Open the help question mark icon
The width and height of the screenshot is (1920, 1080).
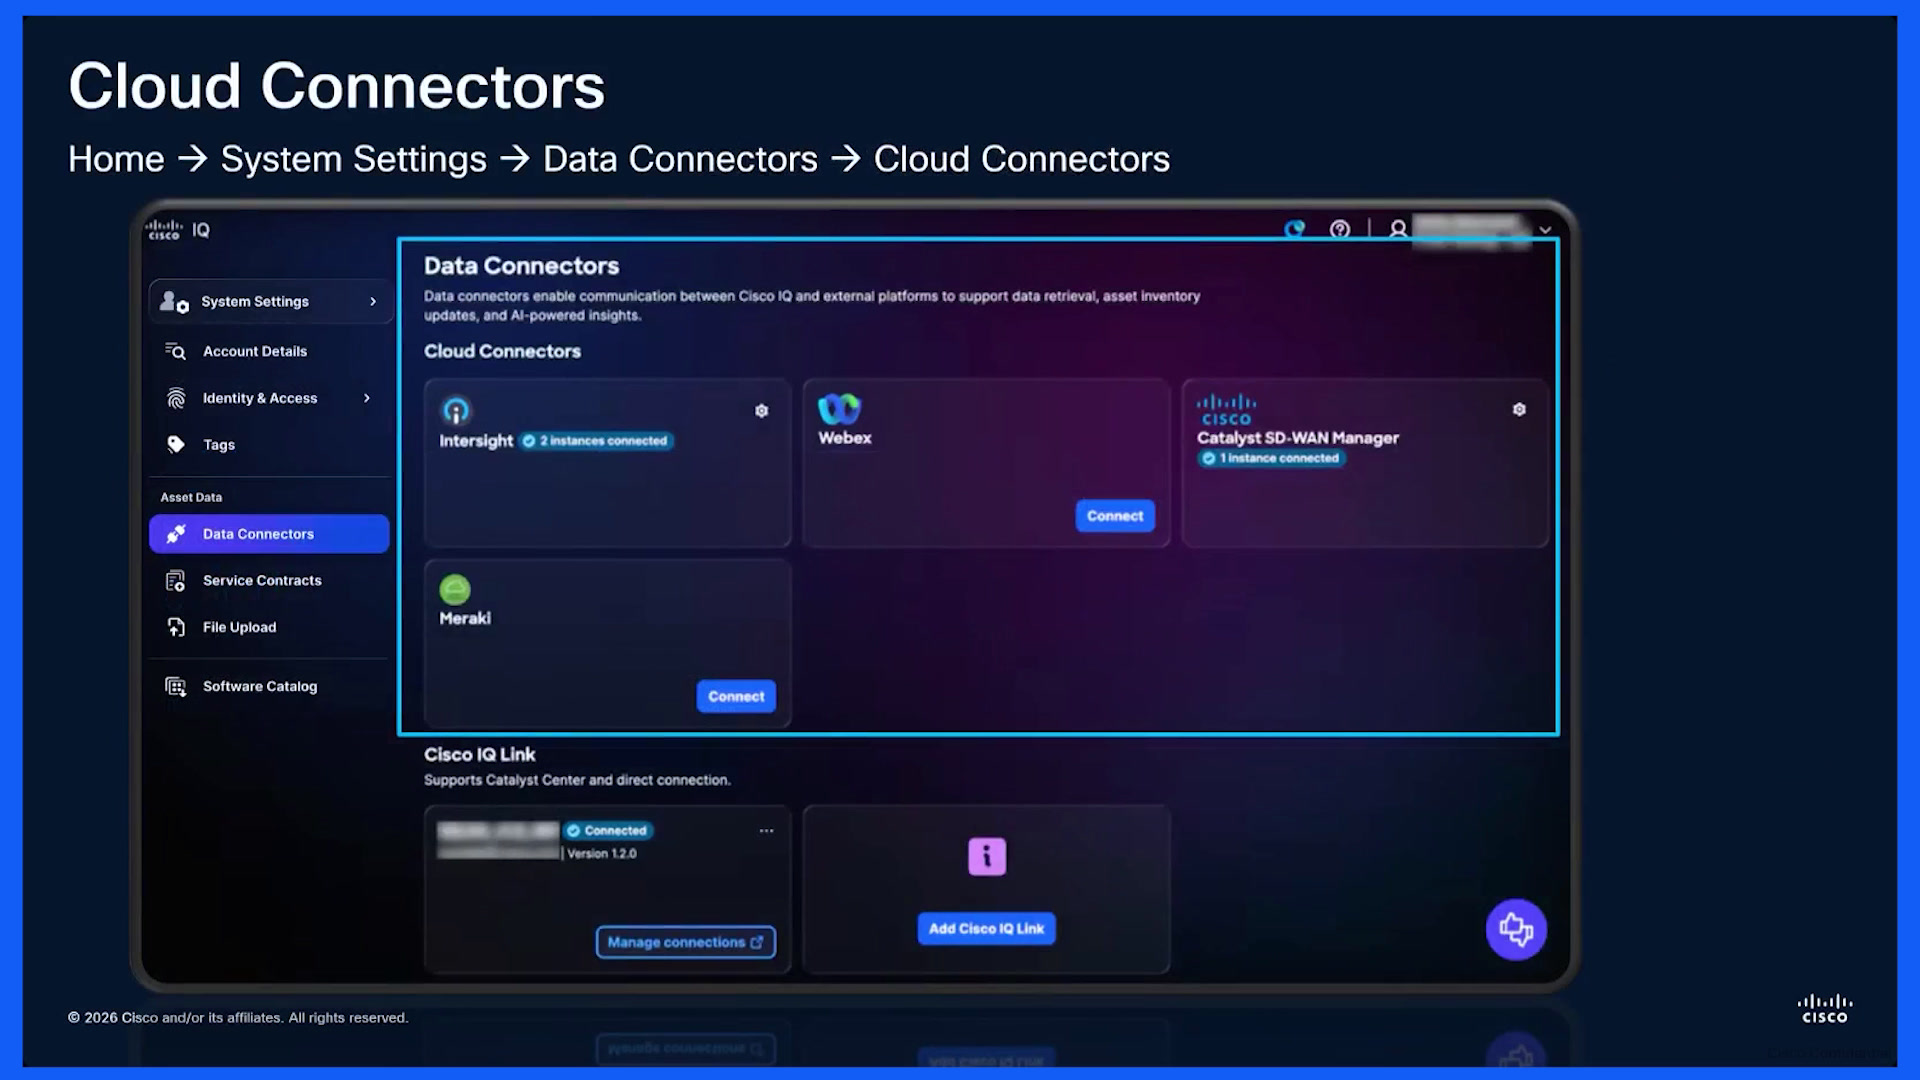tap(1340, 229)
